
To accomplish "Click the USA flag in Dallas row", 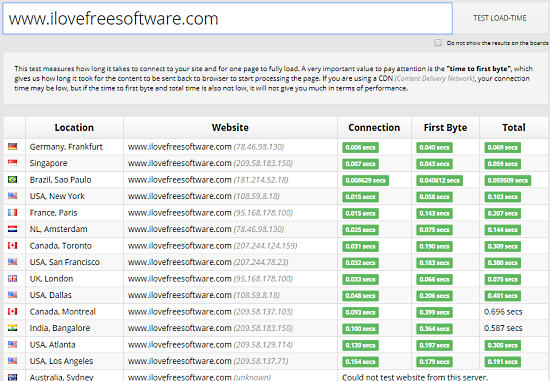I will click(x=13, y=295).
